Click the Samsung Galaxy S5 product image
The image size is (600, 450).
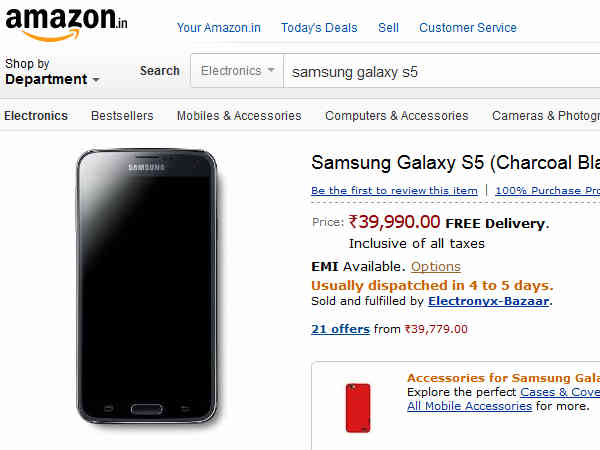click(147, 287)
